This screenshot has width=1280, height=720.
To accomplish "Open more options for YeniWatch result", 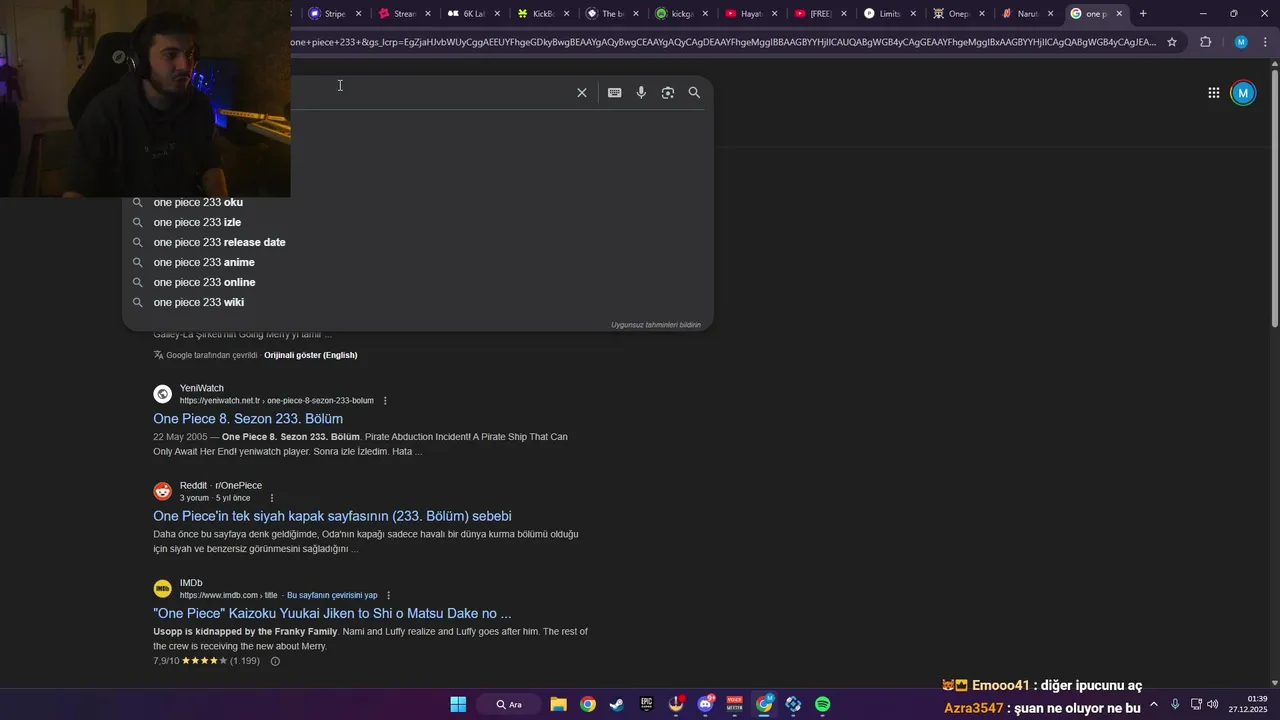I will 385,401.
